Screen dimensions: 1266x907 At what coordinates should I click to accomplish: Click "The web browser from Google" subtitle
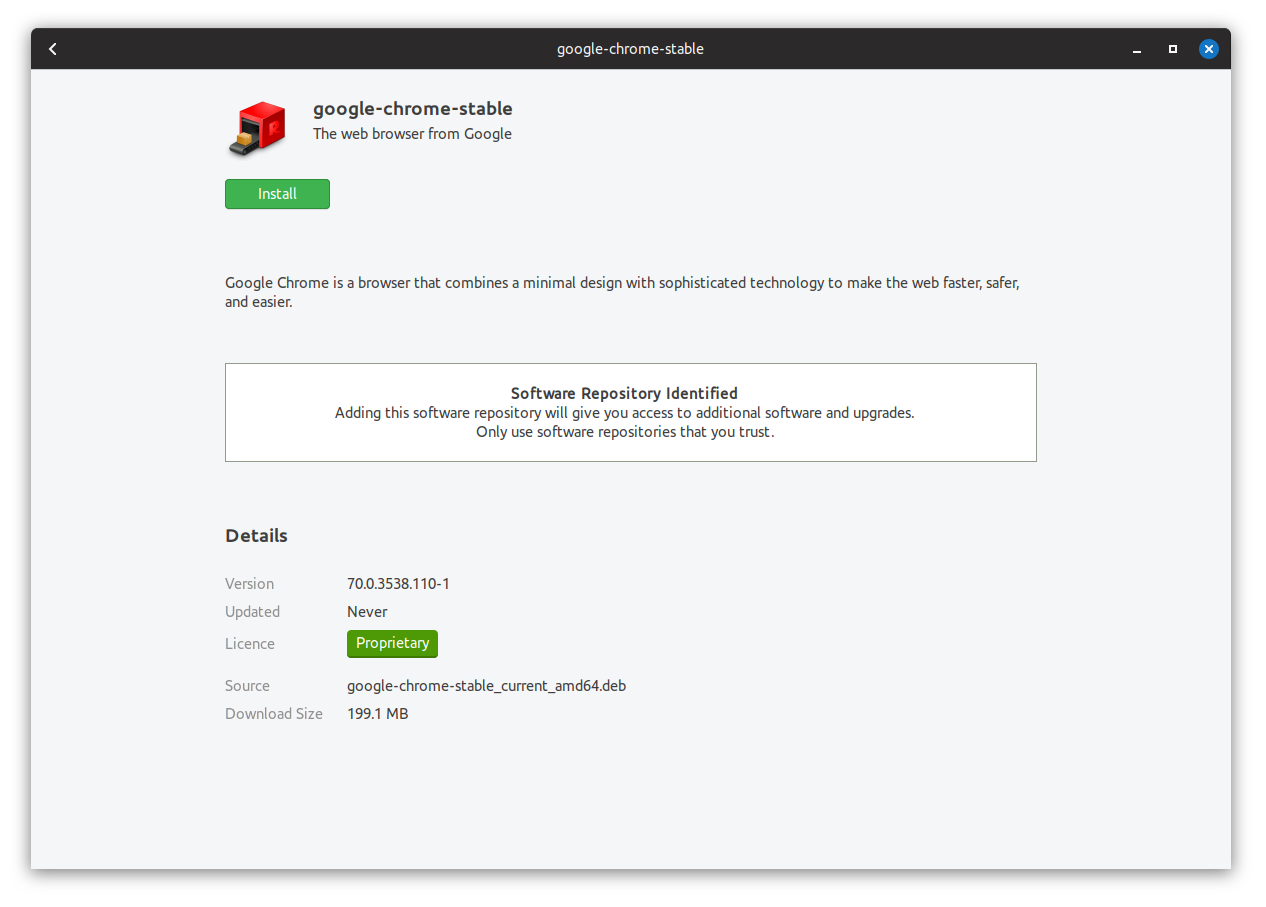coord(412,134)
